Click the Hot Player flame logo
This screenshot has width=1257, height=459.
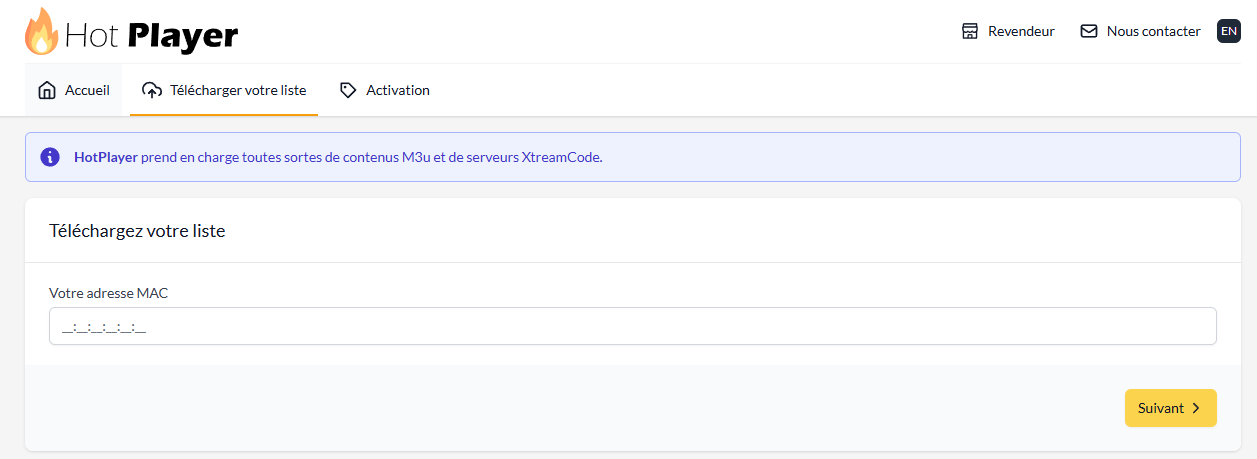click(41, 31)
